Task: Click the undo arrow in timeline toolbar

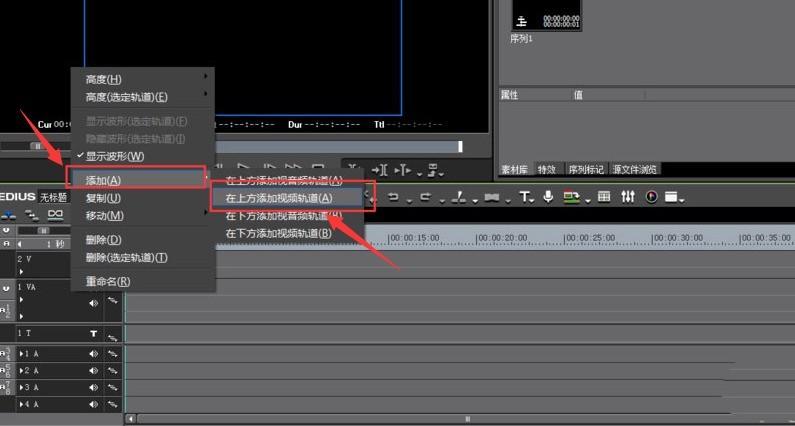Action: tap(393, 197)
